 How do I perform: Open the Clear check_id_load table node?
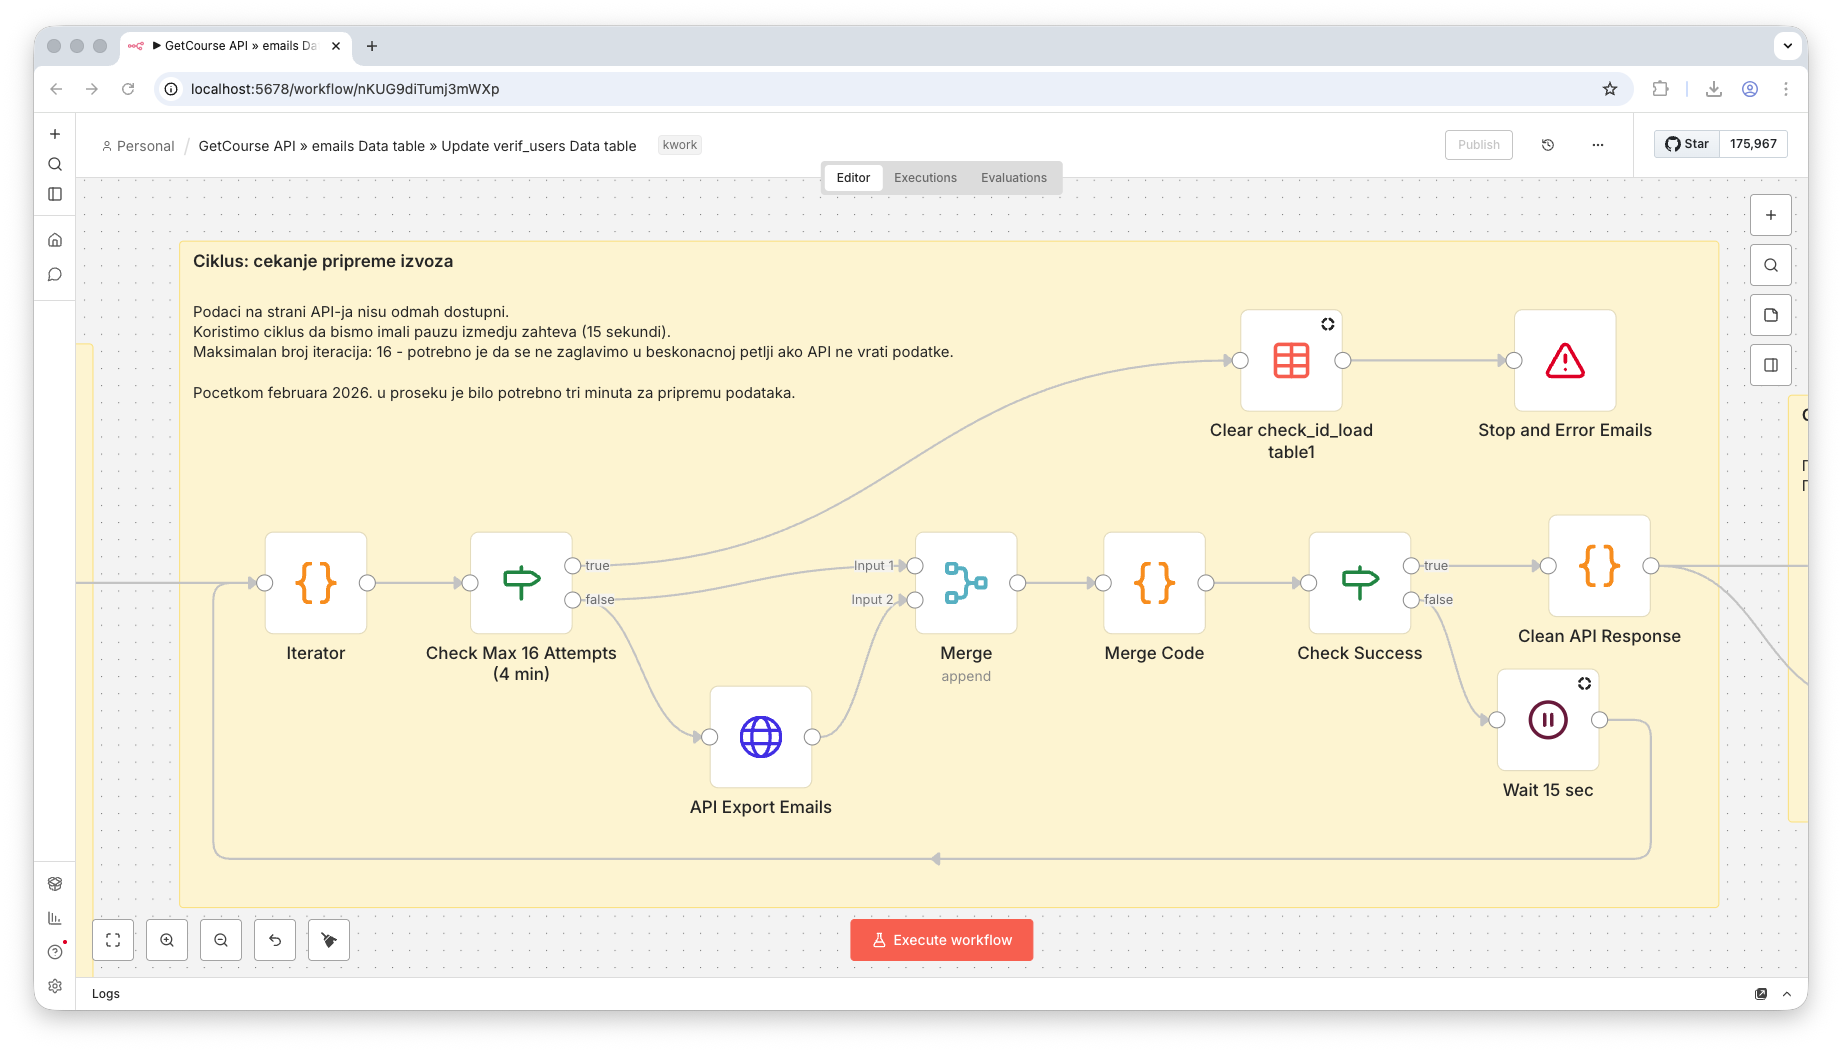[1290, 360]
